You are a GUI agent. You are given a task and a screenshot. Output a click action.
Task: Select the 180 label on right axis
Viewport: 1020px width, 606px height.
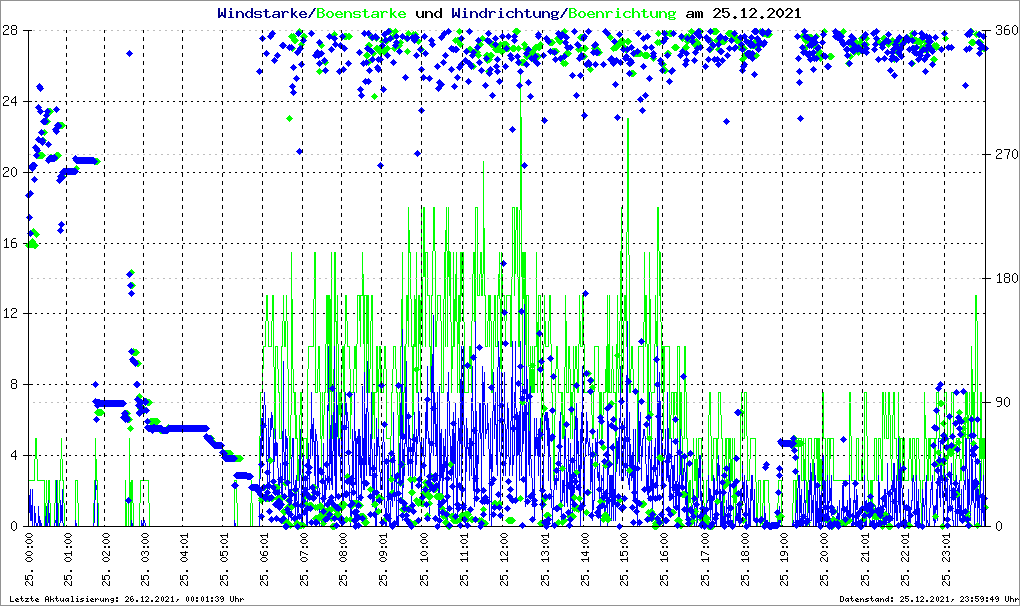(x=1003, y=279)
